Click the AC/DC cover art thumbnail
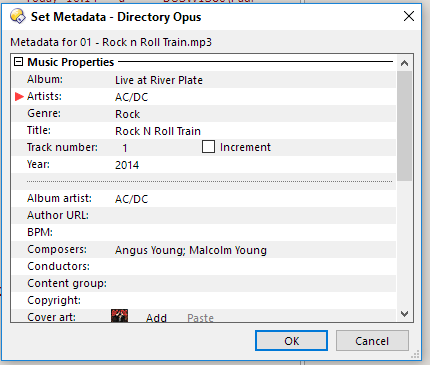The width and height of the screenshot is (430, 365). [x=119, y=316]
